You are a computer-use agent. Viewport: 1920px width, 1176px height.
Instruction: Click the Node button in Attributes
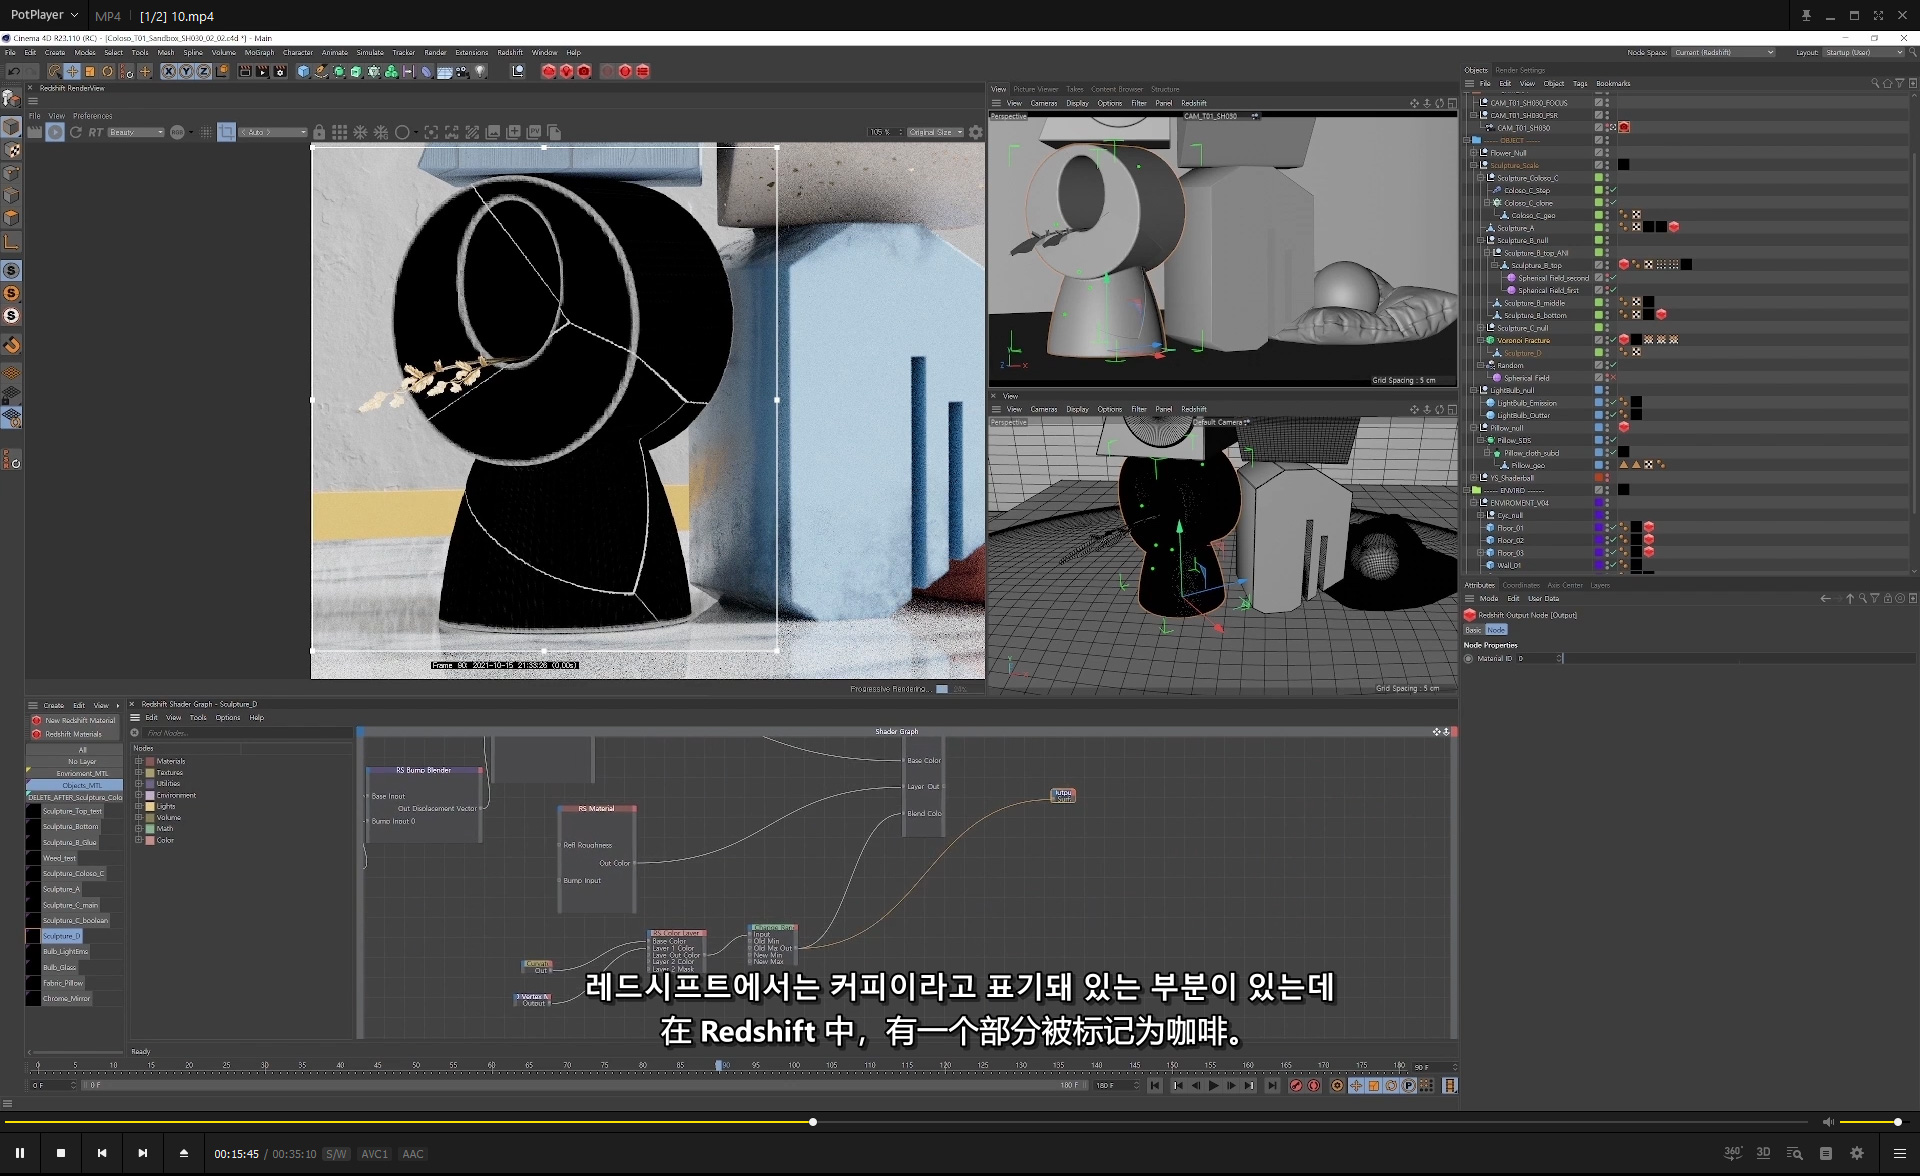click(x=1496, y=630)
